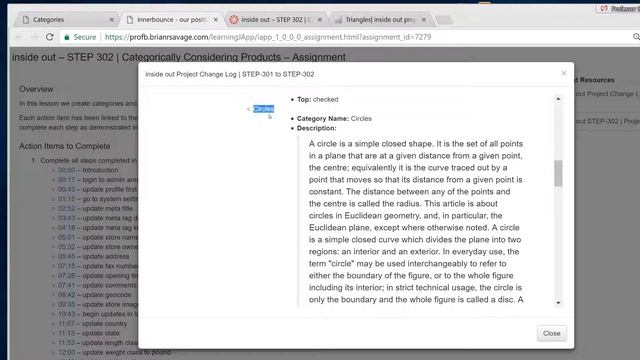Go forward in browser history
Viewport: 640px width, 360px height.
34,37
